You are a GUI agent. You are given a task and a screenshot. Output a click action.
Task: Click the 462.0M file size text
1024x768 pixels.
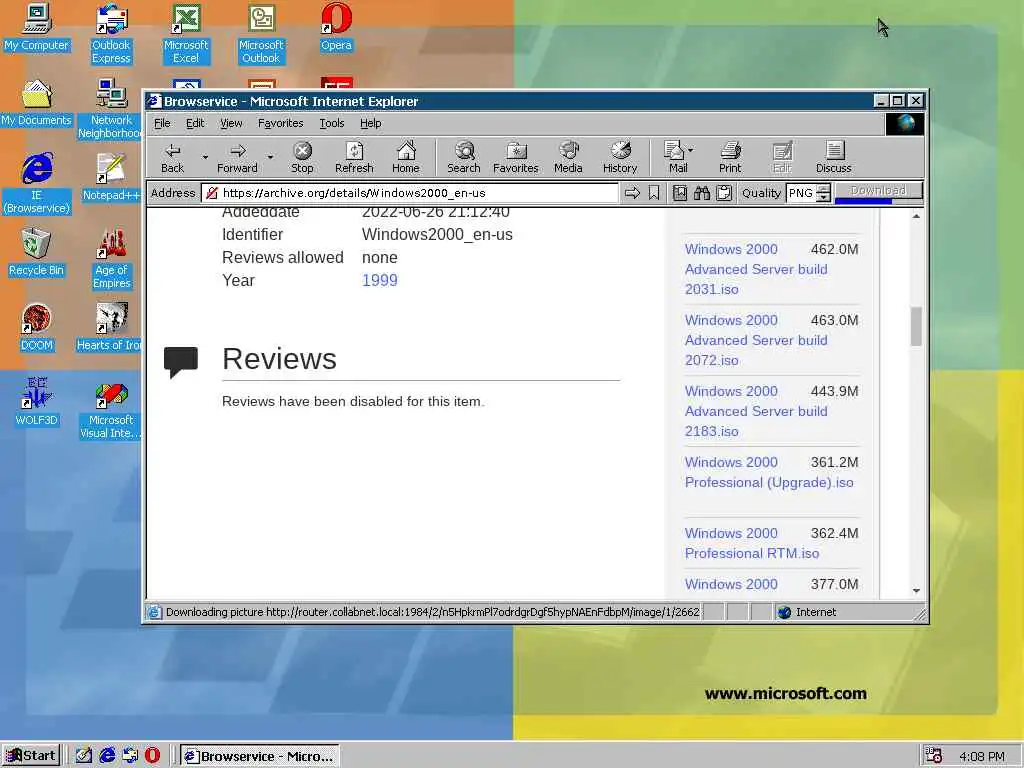click(x=835, y=249)
